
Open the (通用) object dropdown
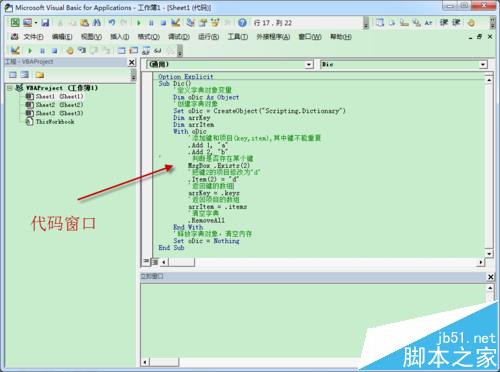pos(309,64)
